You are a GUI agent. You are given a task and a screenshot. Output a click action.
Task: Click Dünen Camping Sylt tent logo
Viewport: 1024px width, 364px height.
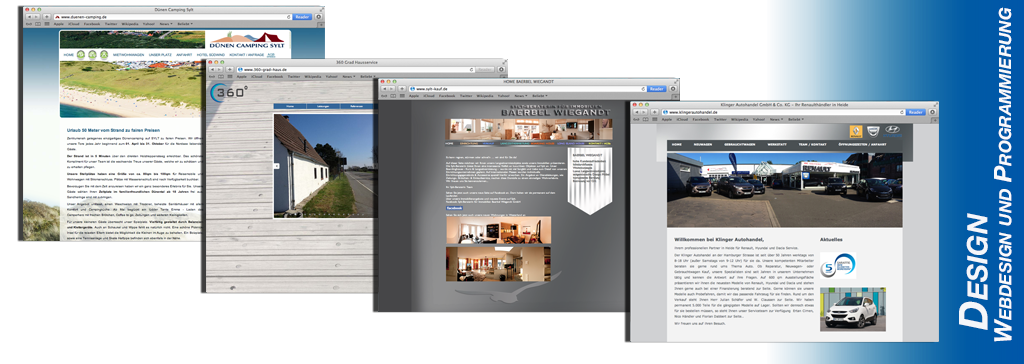point(247,40)
